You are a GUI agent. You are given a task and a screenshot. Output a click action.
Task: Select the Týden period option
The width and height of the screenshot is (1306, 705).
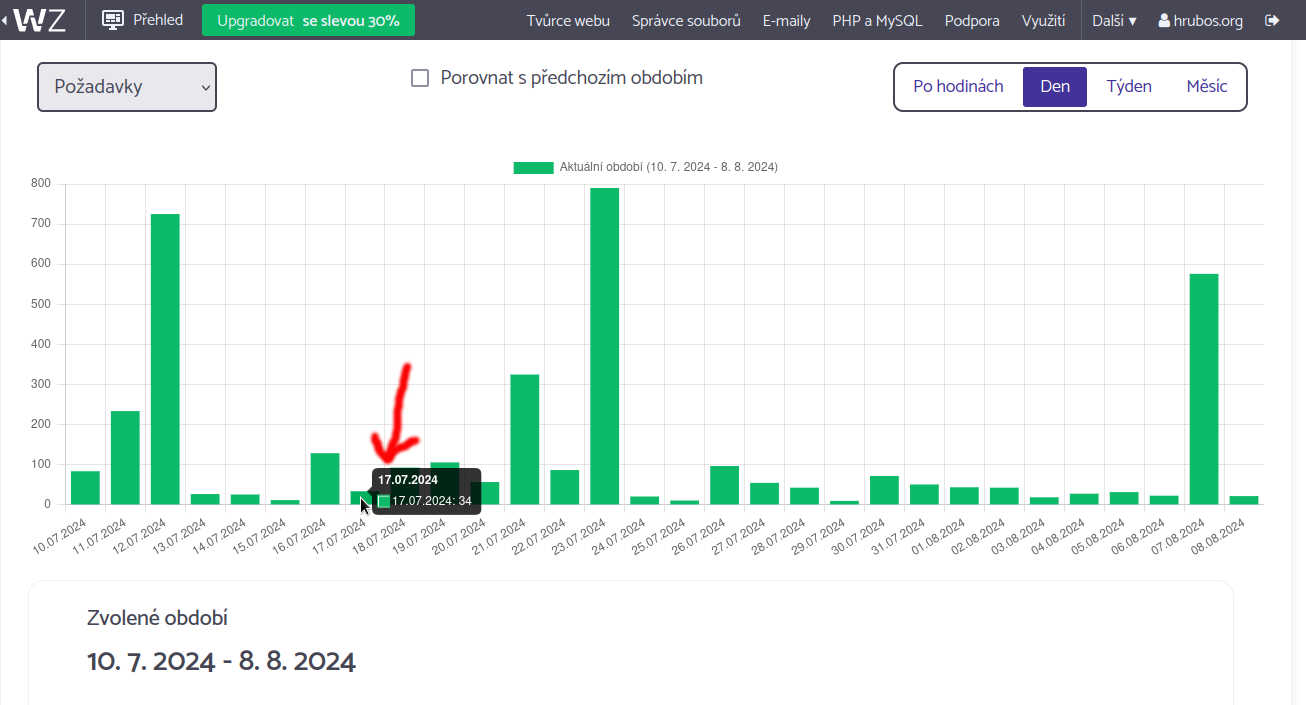1129,86
